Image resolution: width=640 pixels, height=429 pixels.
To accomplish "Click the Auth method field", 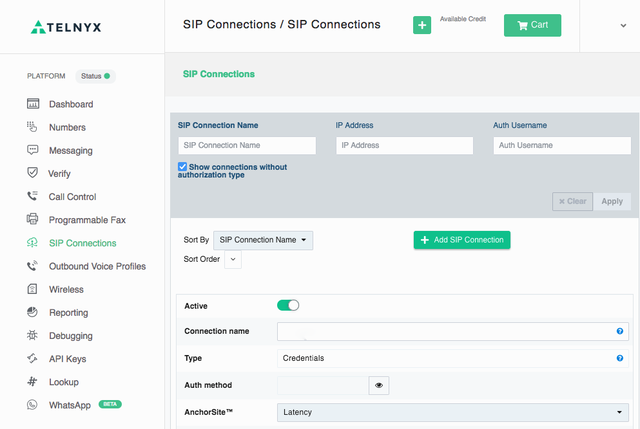I will tap(323, 385).
